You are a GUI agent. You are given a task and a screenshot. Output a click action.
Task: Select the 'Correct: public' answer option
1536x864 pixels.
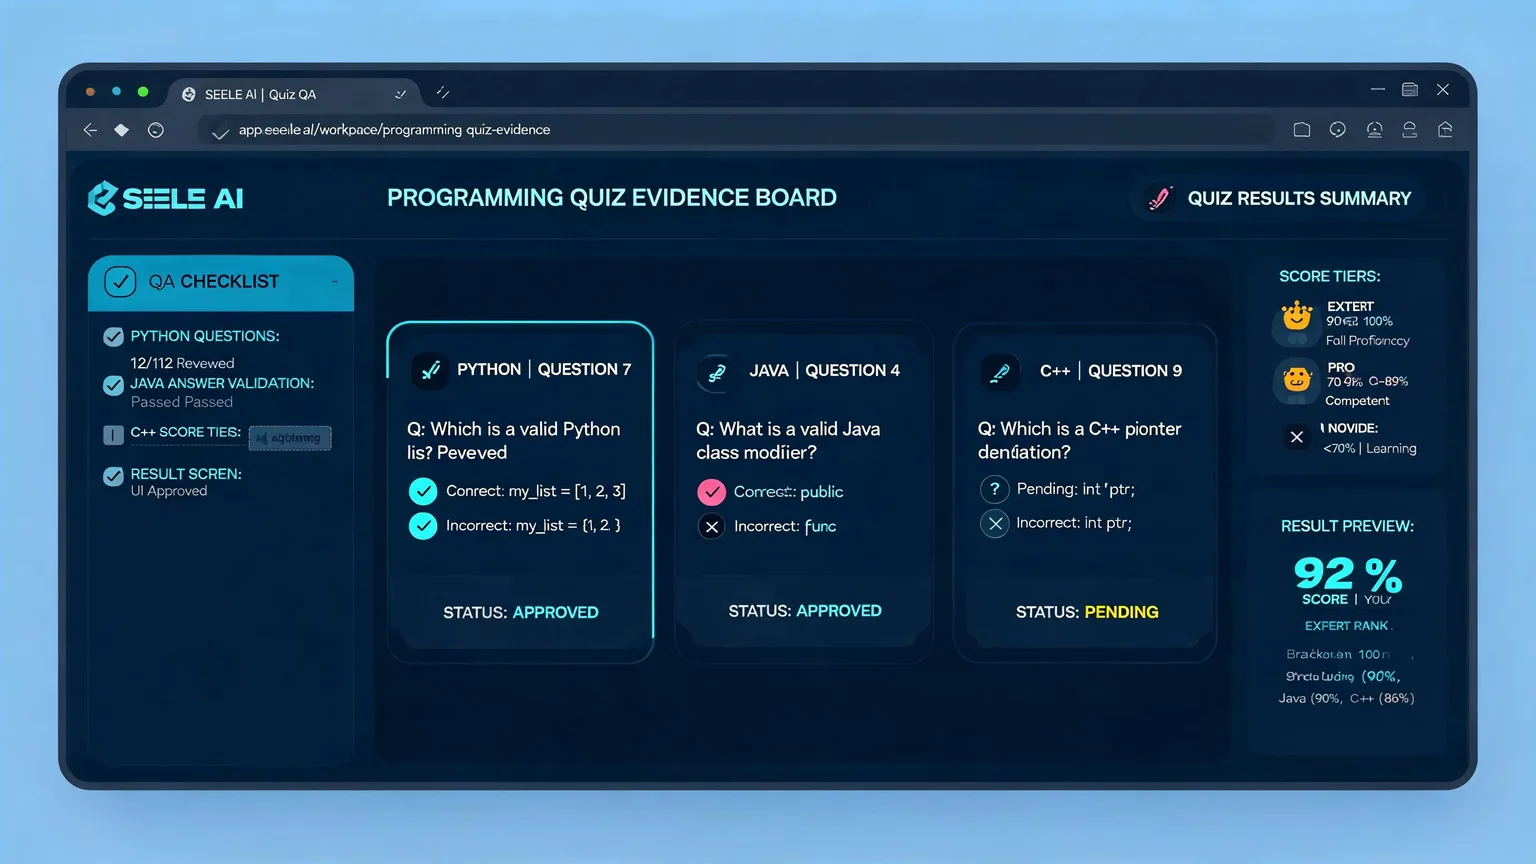771,492
